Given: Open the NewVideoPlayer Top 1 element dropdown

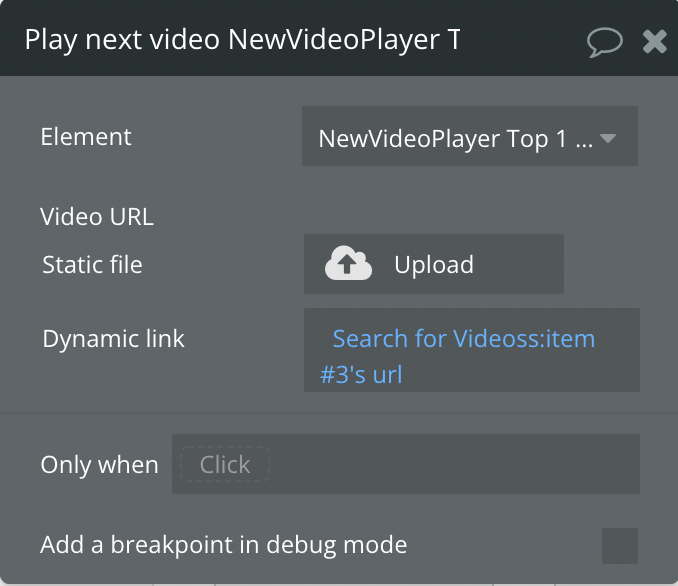Looking at the screenshot, I should pyautogui.click(x=470, y=136).
